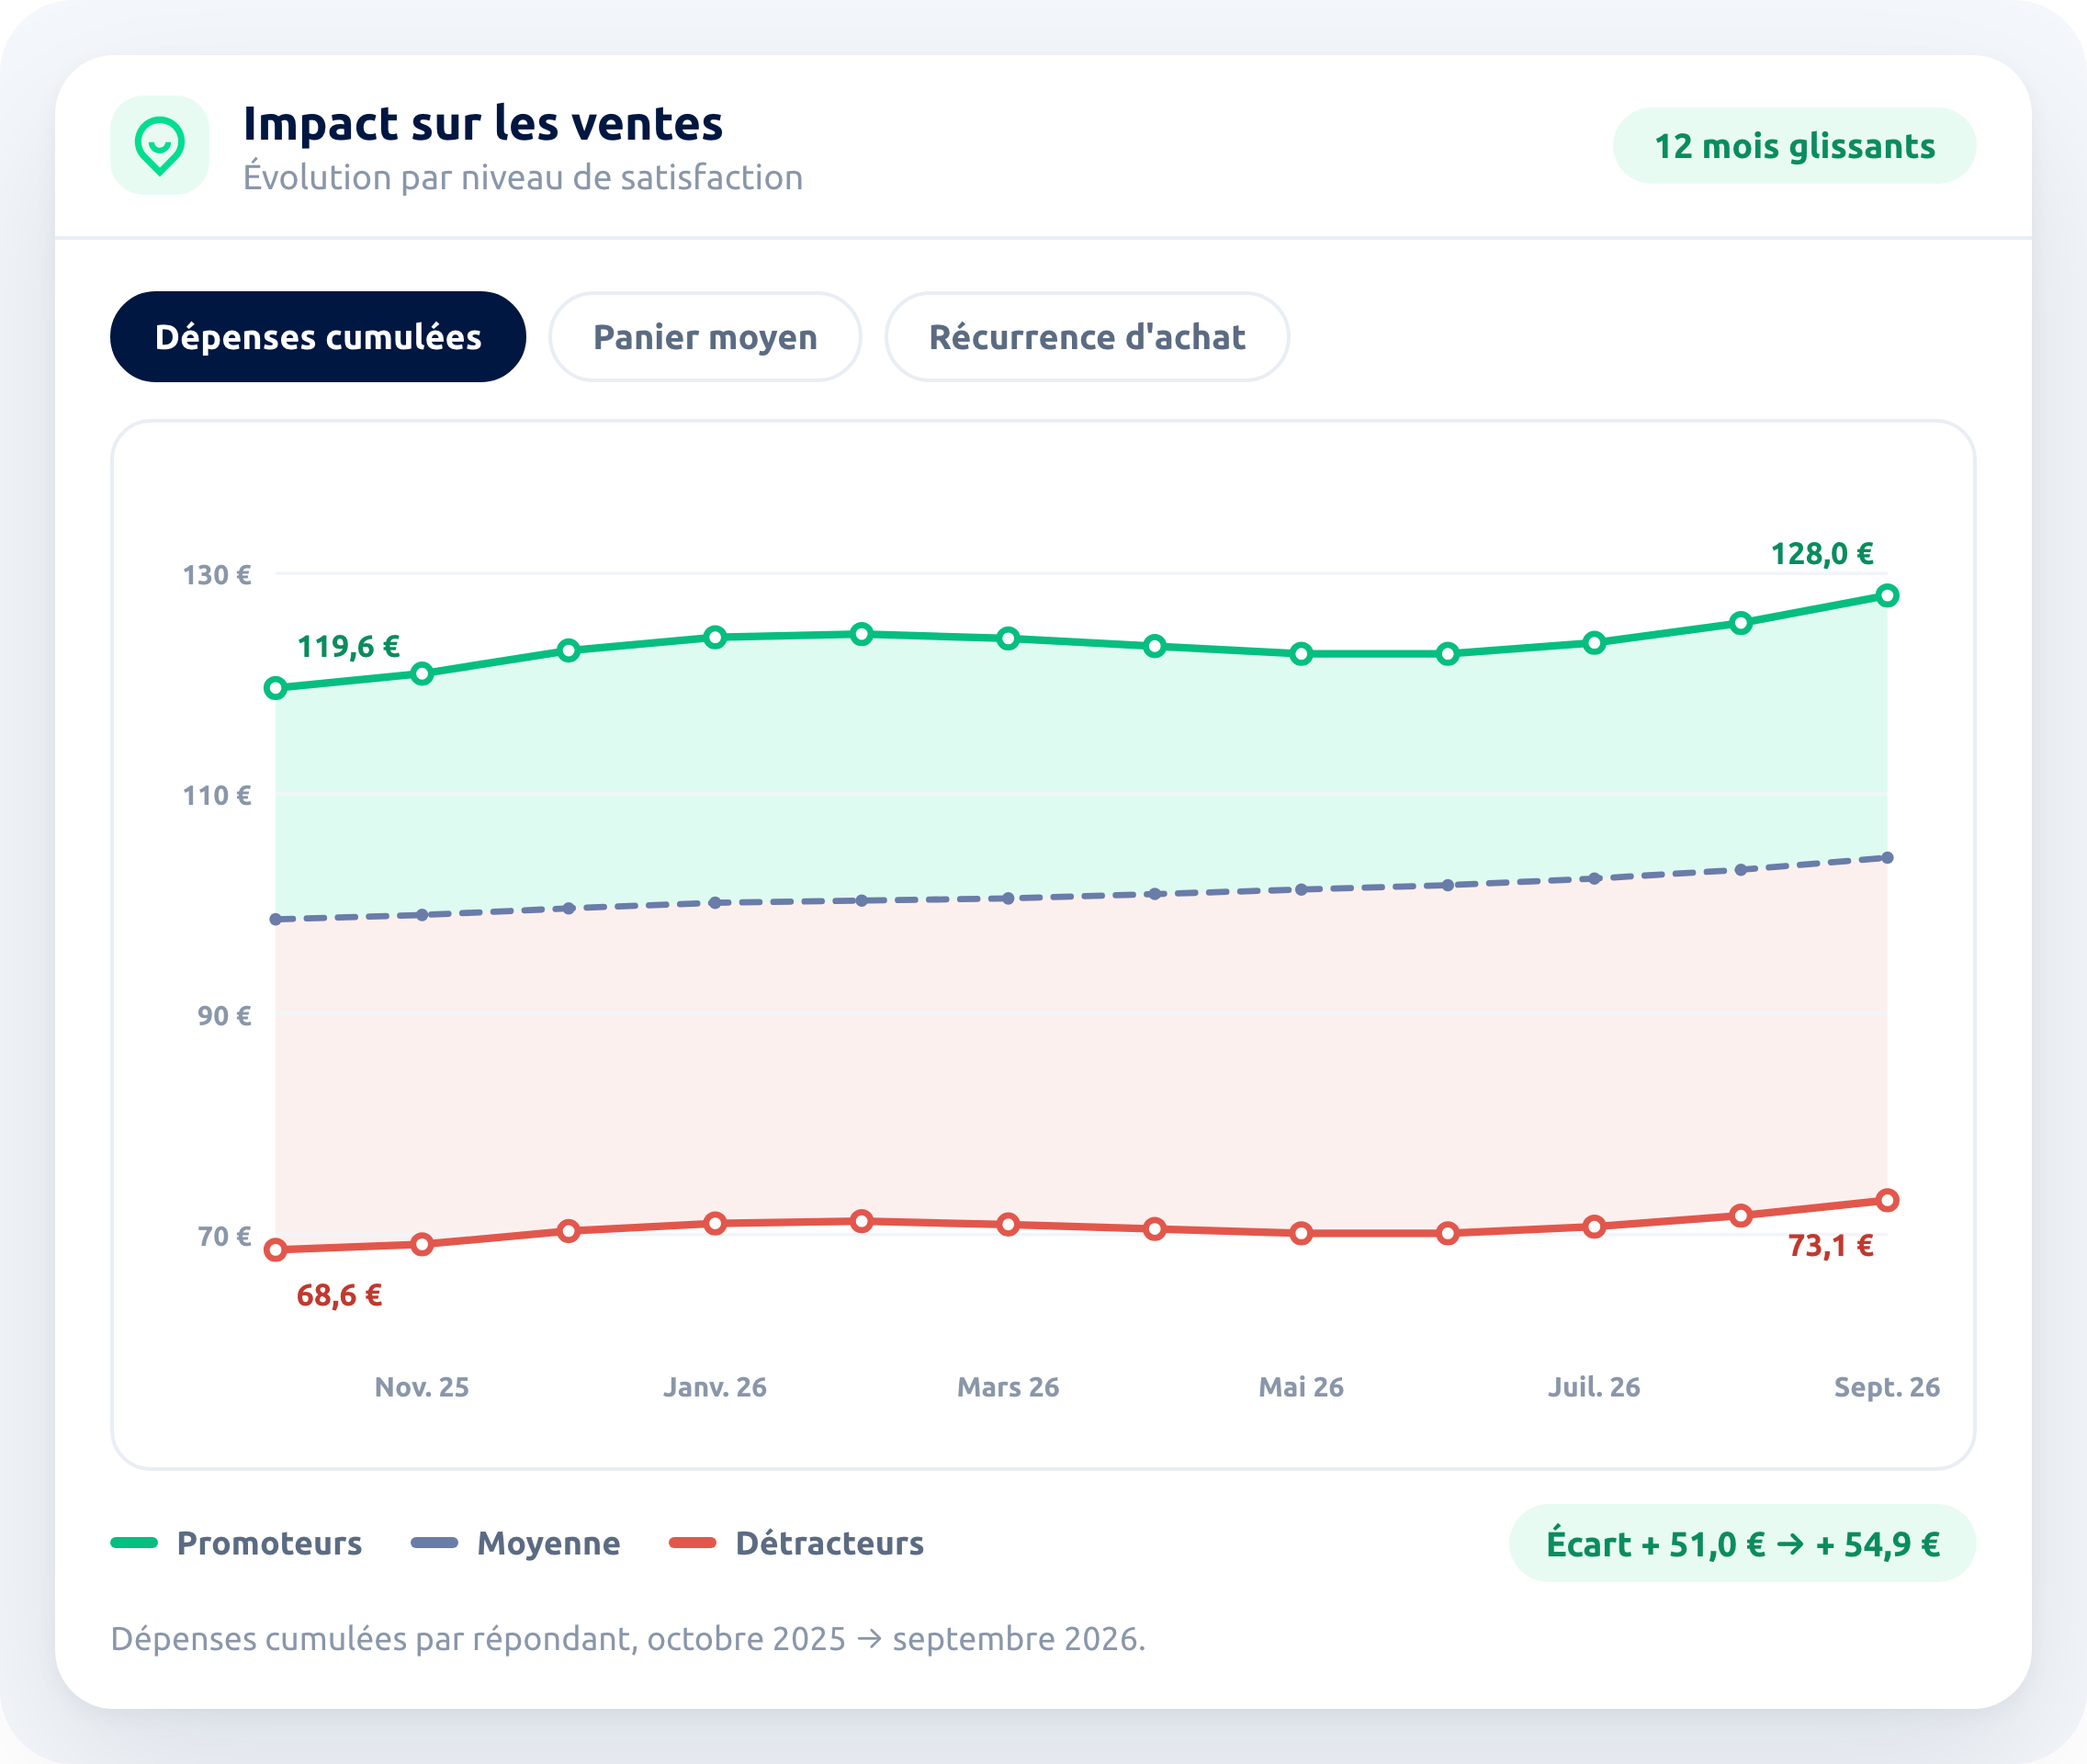Select the 73,1 € detractor data point
The image size is (2087, 1764).
1887,1201
